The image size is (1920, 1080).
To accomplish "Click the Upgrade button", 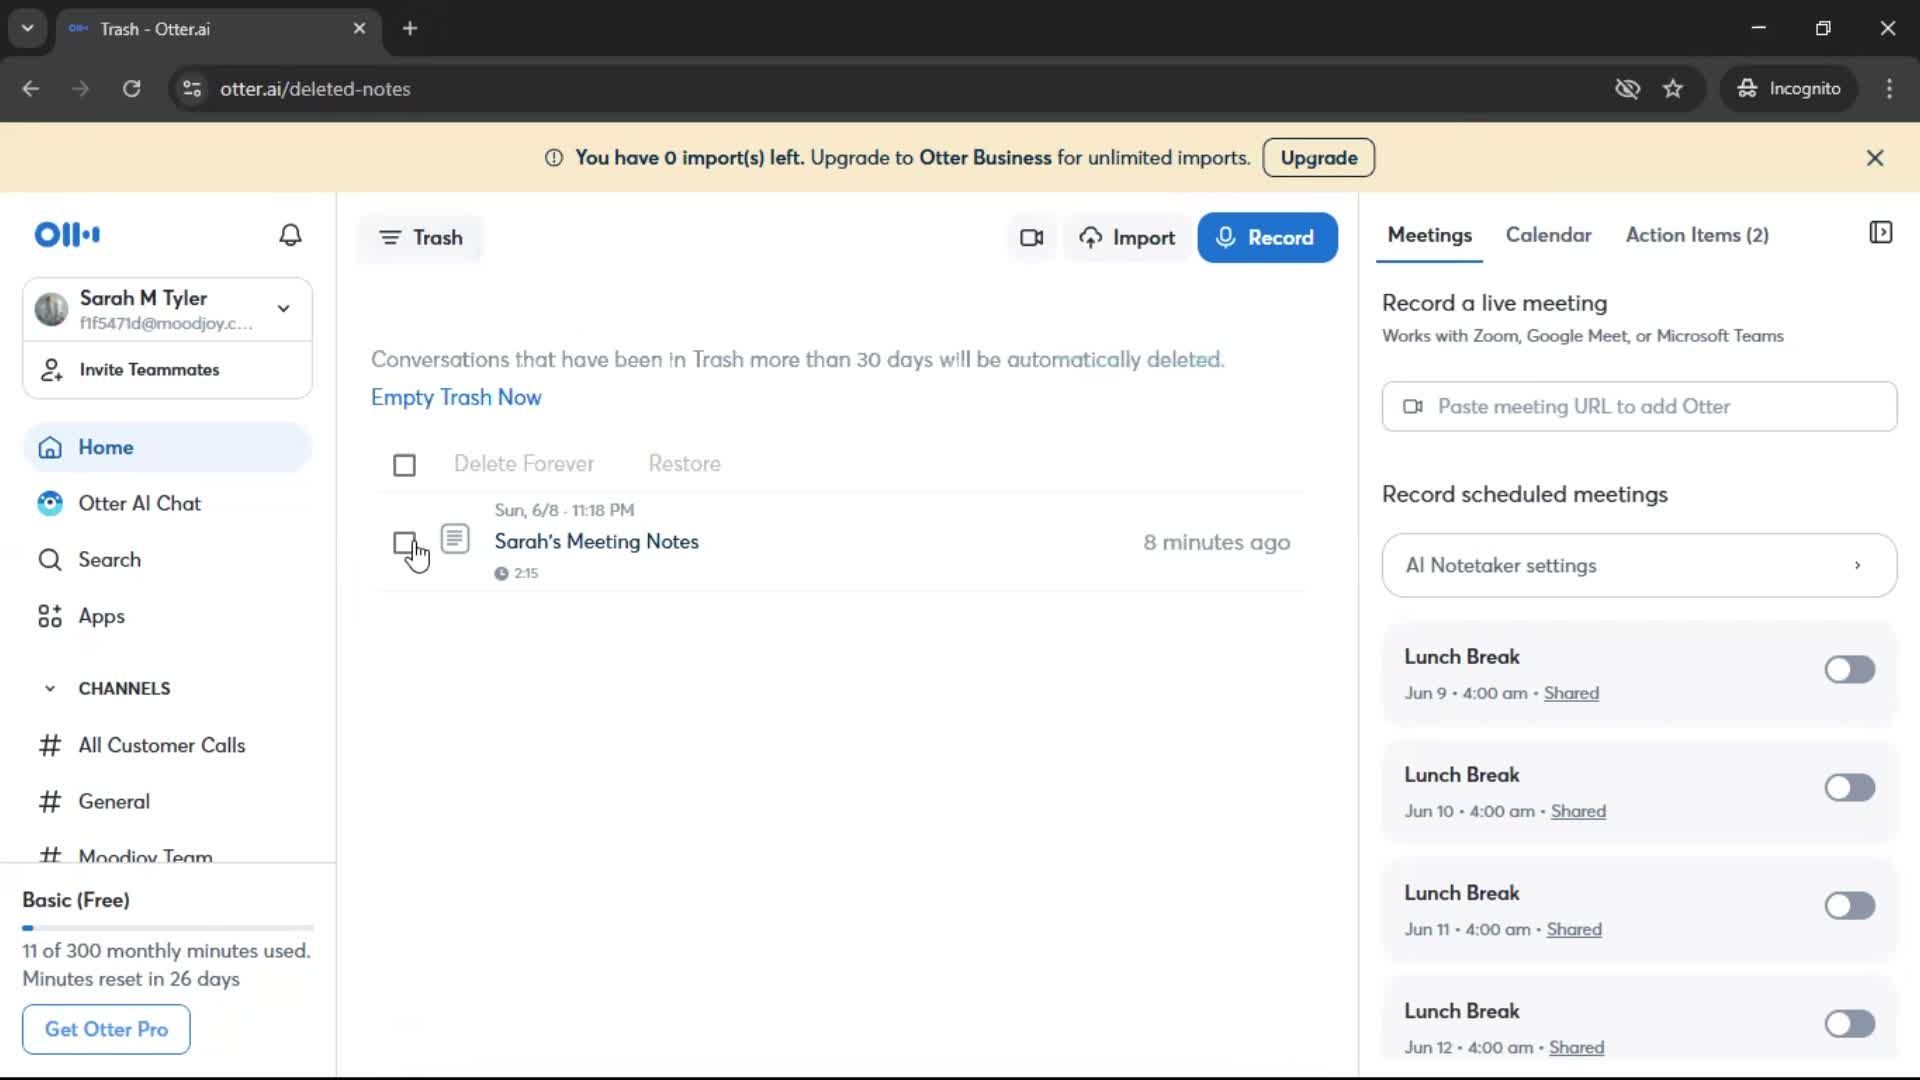I will coord(1318,158).
